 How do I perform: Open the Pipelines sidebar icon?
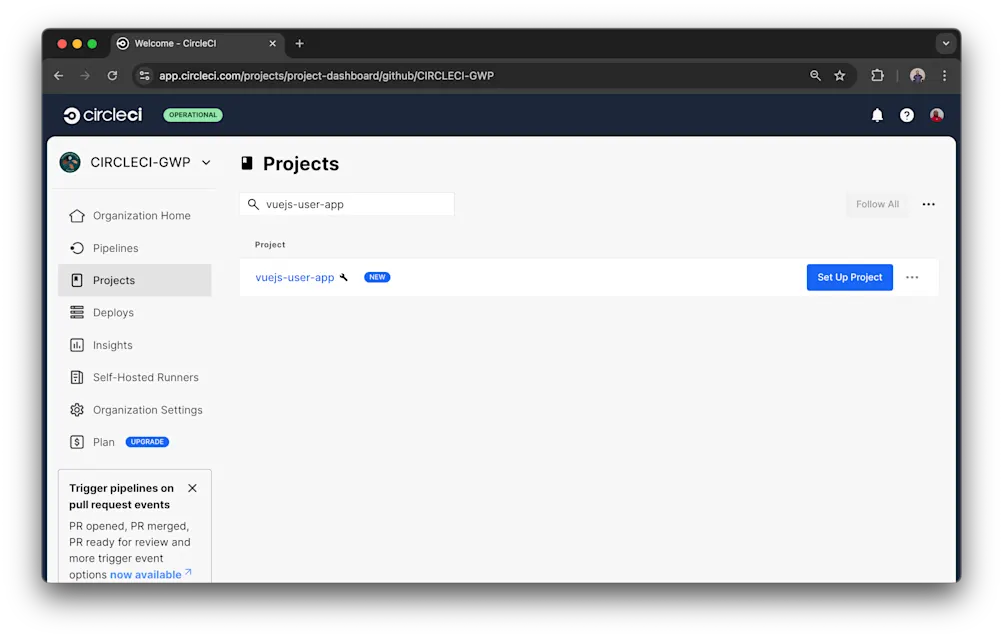(x=77, y=248)
